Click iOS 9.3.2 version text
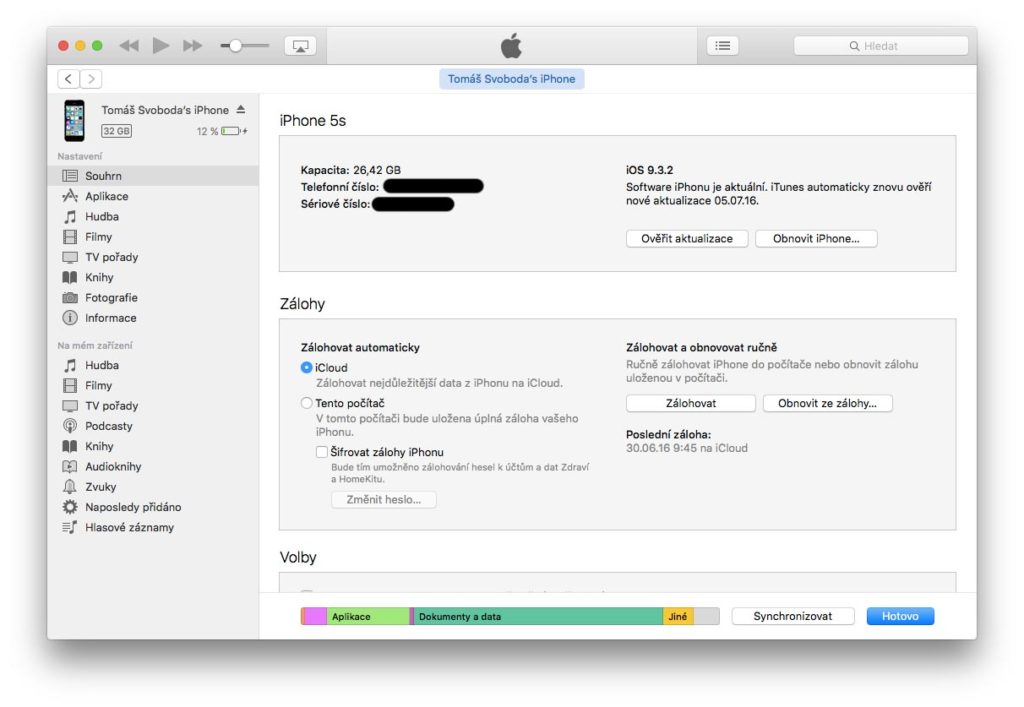The image size is (1024, 707). click(649, 170)
